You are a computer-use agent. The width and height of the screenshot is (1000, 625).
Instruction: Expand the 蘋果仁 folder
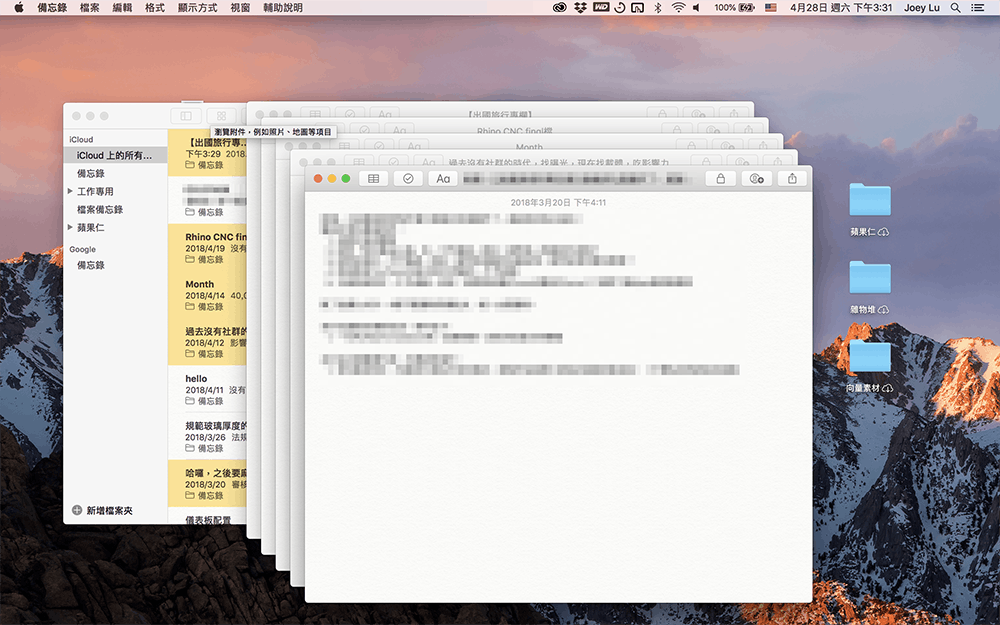point(70,227)
